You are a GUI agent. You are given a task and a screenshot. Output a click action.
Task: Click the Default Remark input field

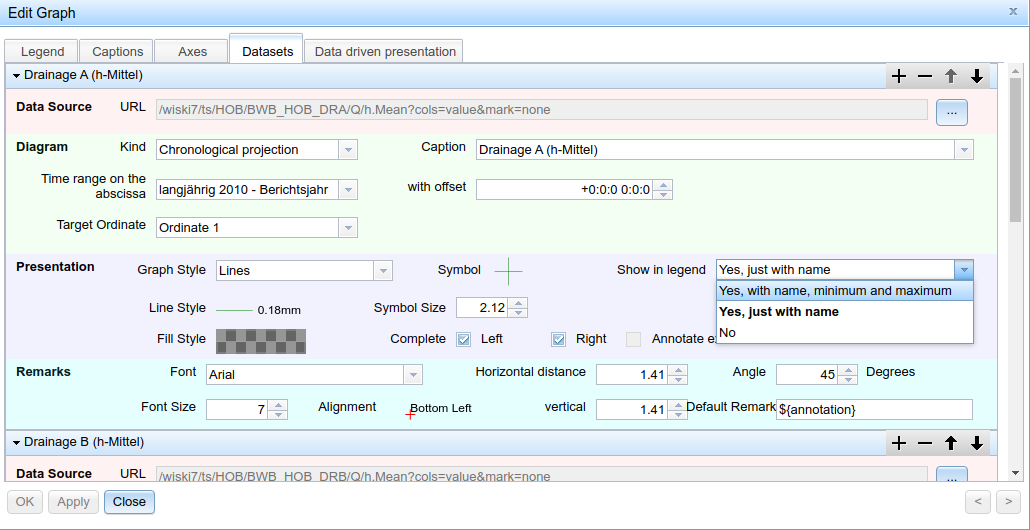tap(874, 410)
